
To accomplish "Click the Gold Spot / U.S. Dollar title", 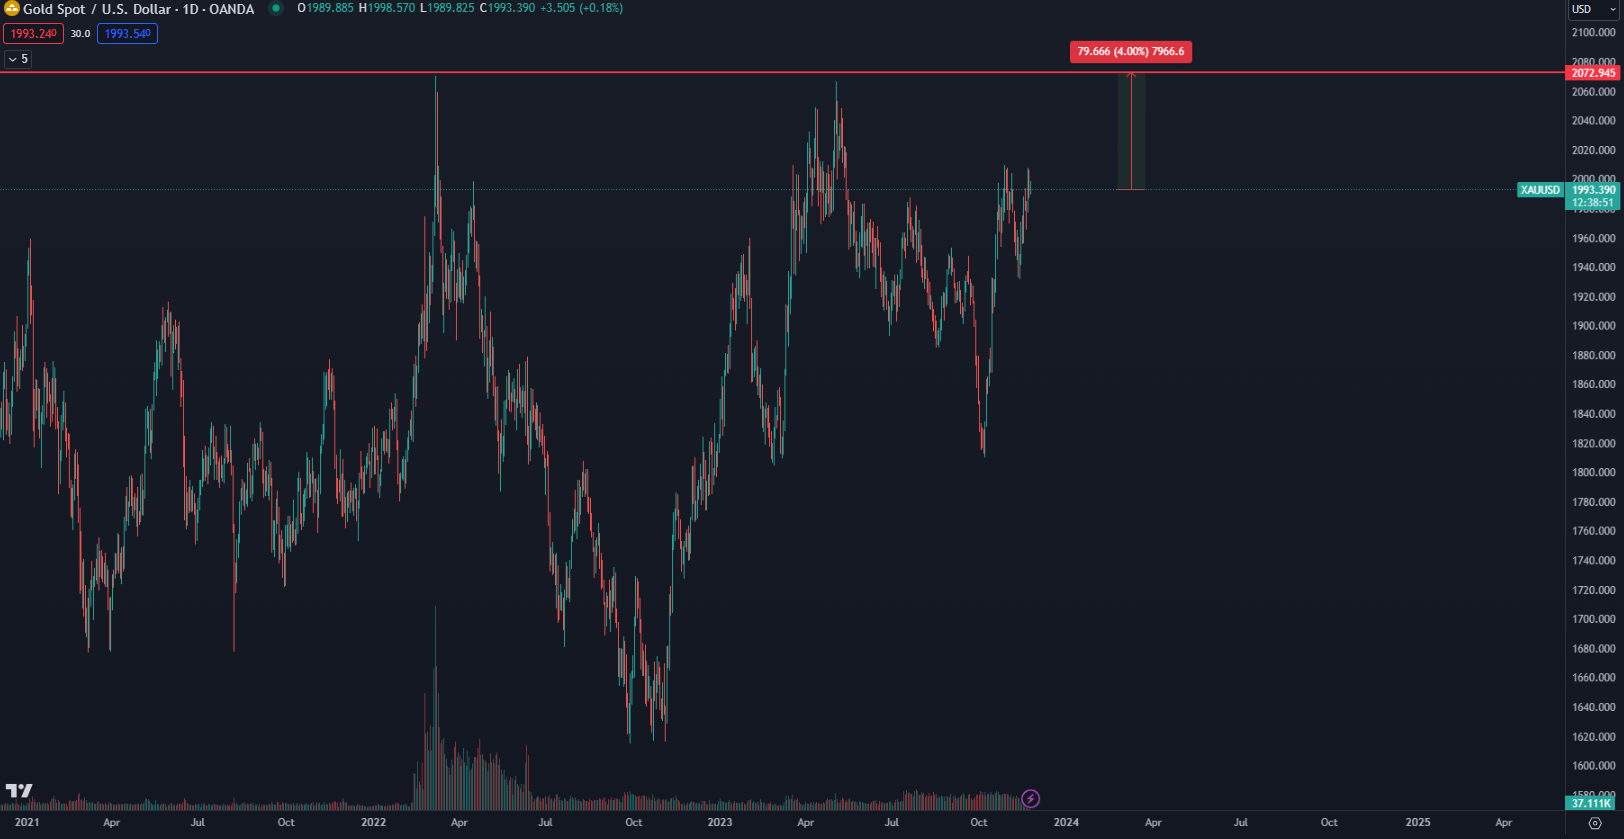I will (x=138, y=9).
